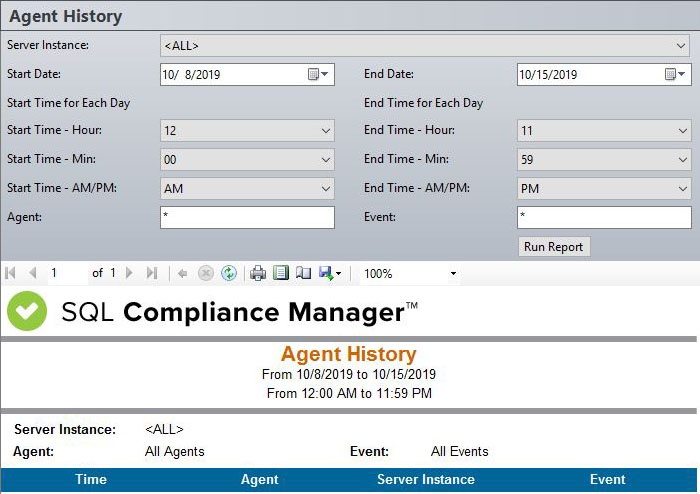The width and height of the screenshot is (700, 494).
Task: Open page setup icon
Action: tap(303, 273)
